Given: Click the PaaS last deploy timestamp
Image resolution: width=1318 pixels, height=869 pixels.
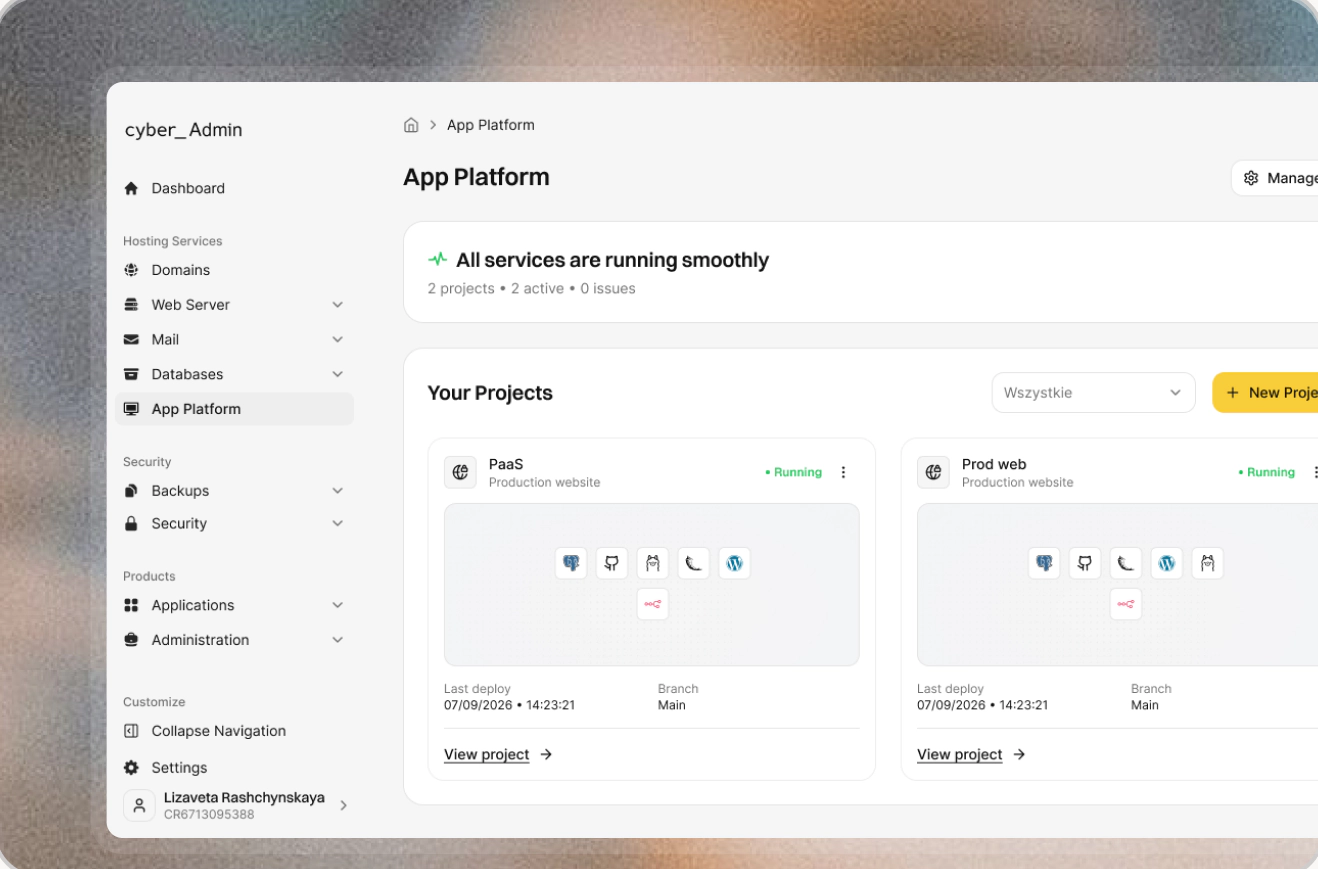Looking at the screenshot, I should tap(509, 705).
